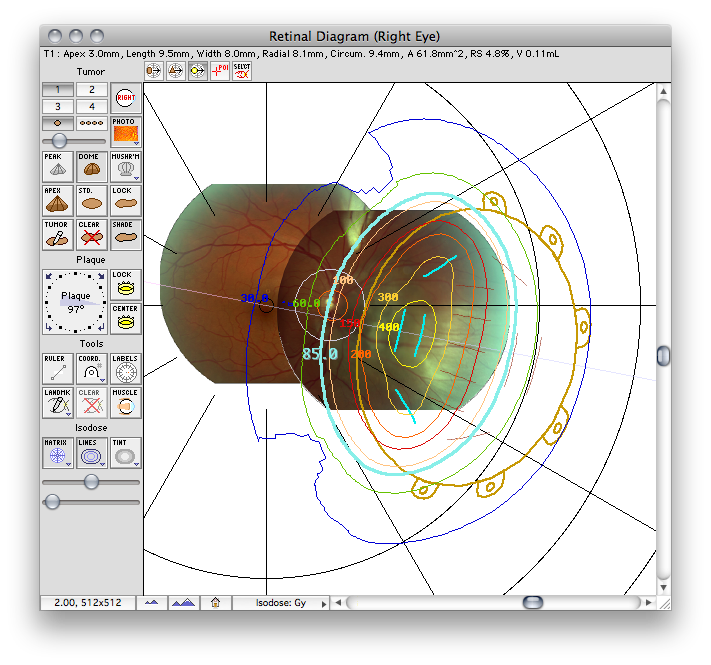Open the isodose TINT dropdown
The width and height of the screenshot is (711, 665).
(126, 452)
